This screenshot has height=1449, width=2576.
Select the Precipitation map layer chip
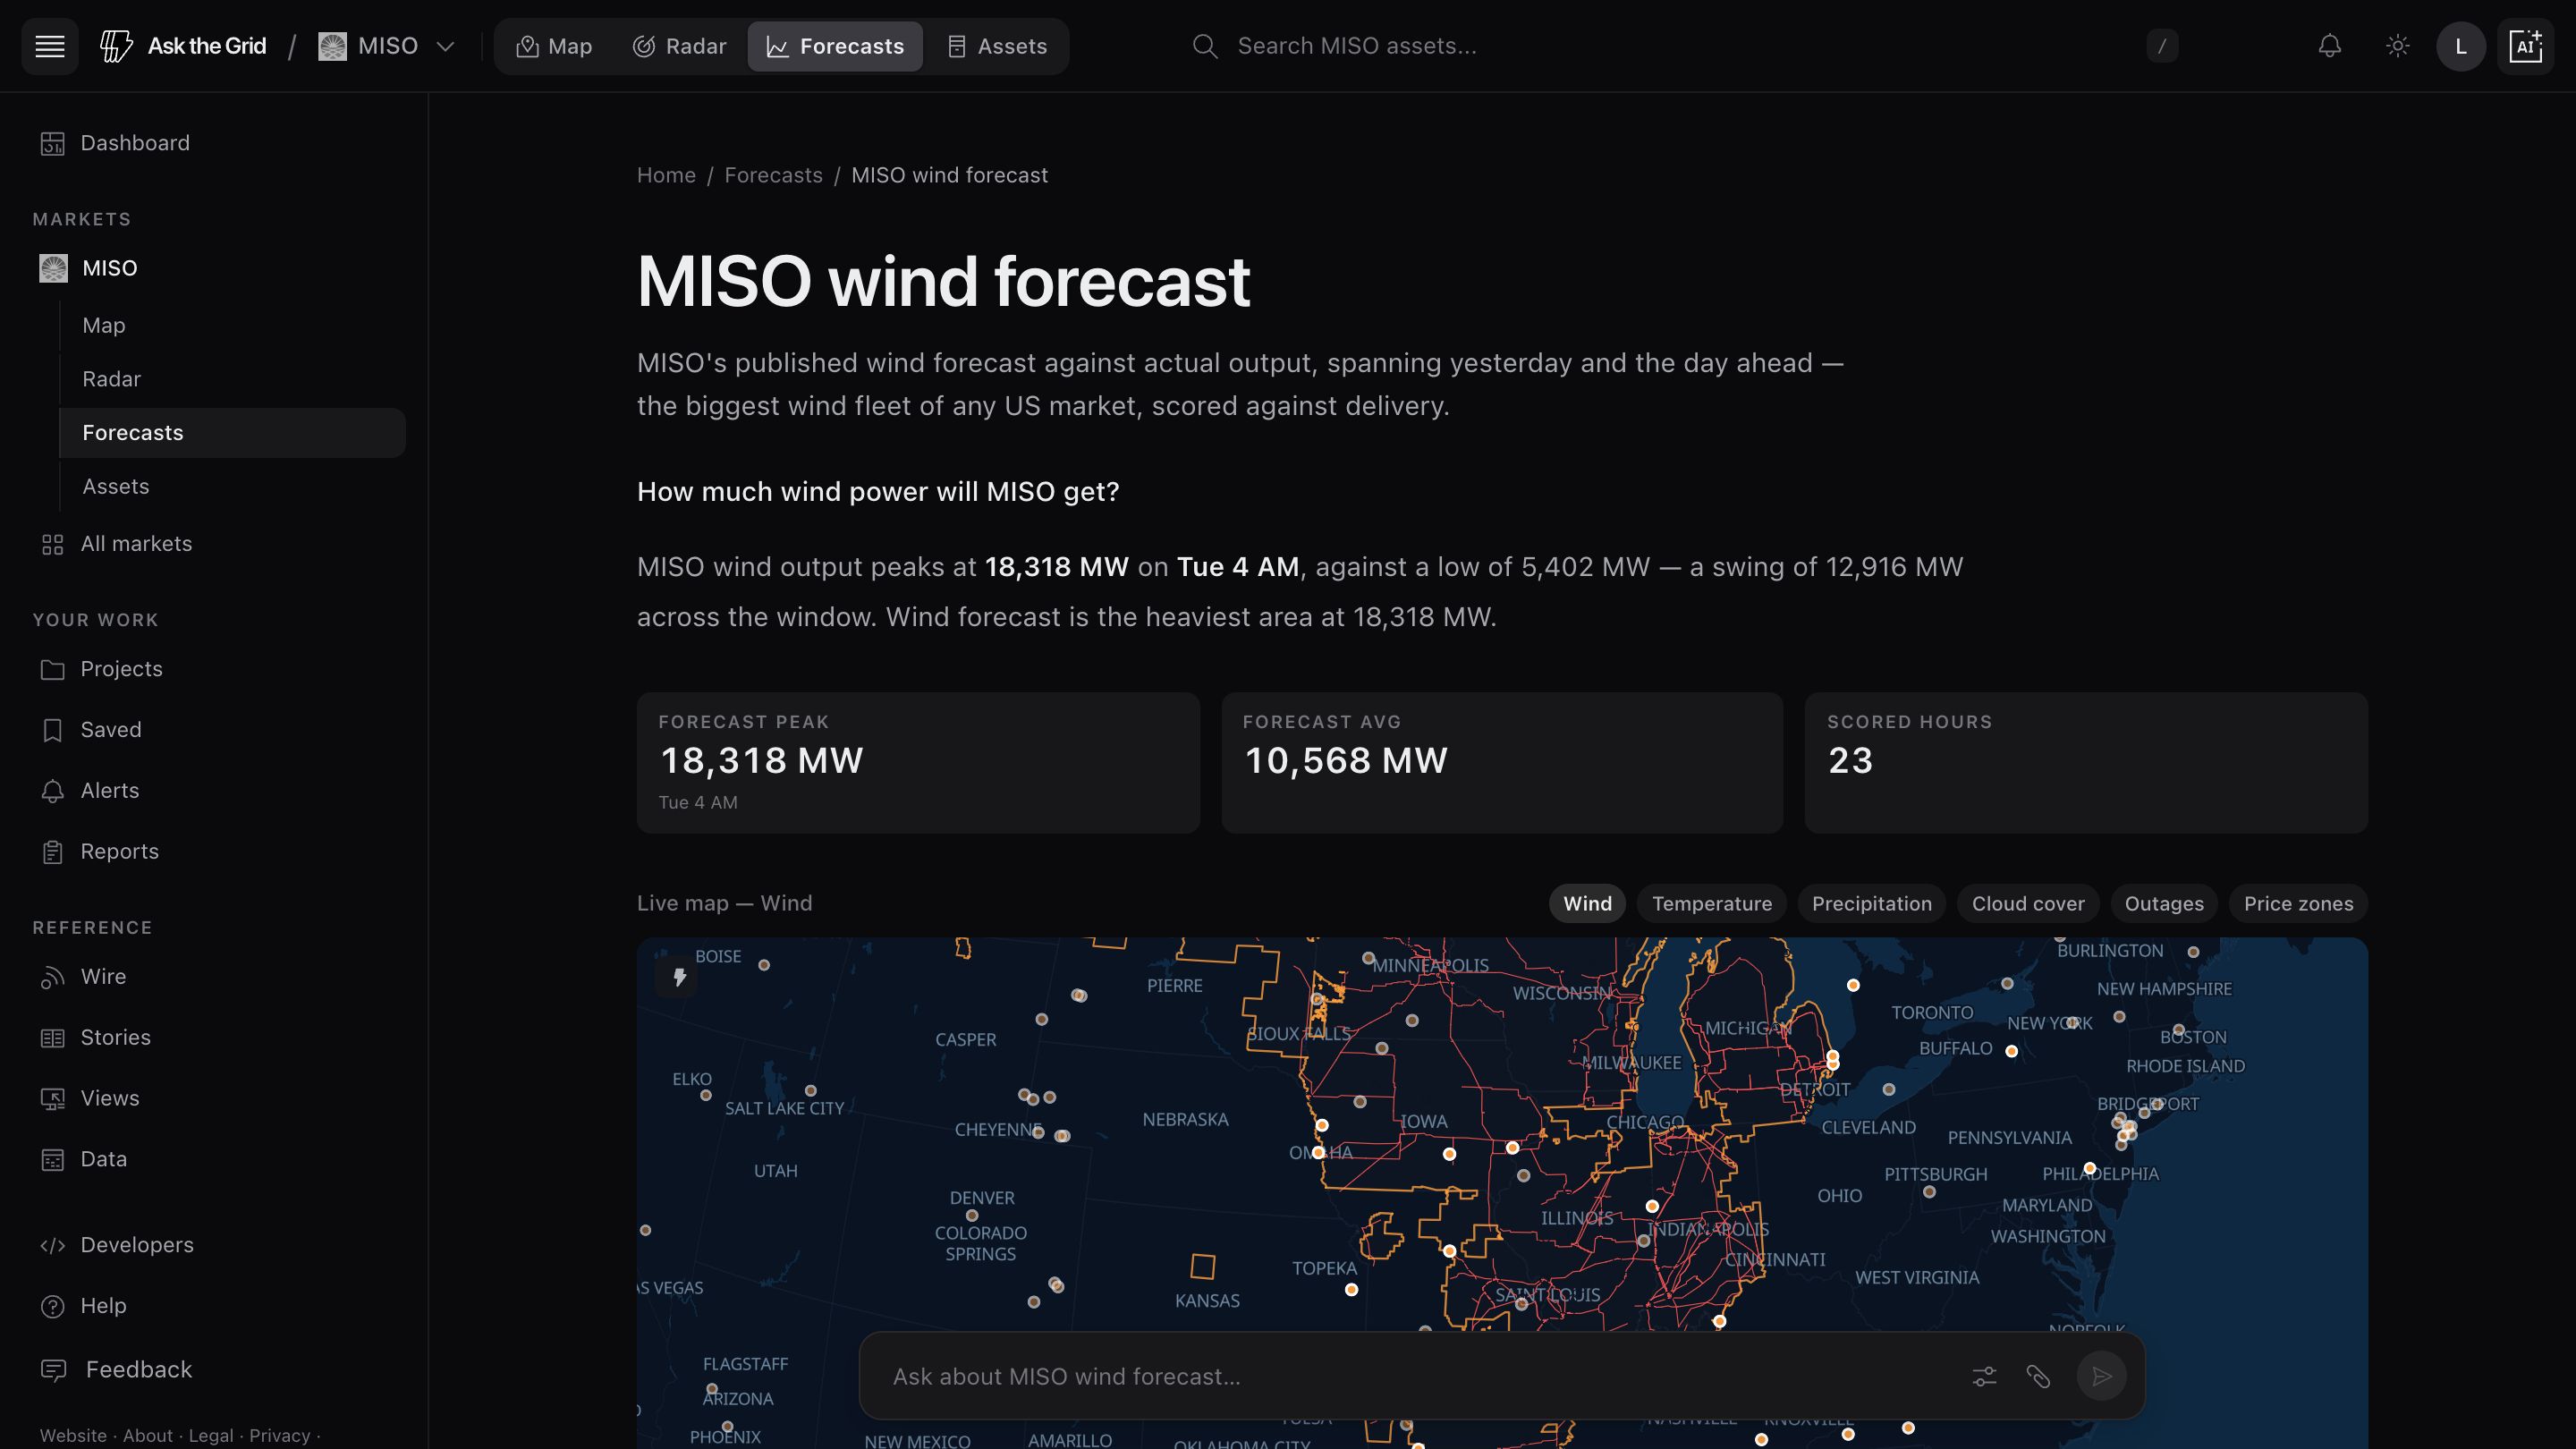[x=1871, y=904]
